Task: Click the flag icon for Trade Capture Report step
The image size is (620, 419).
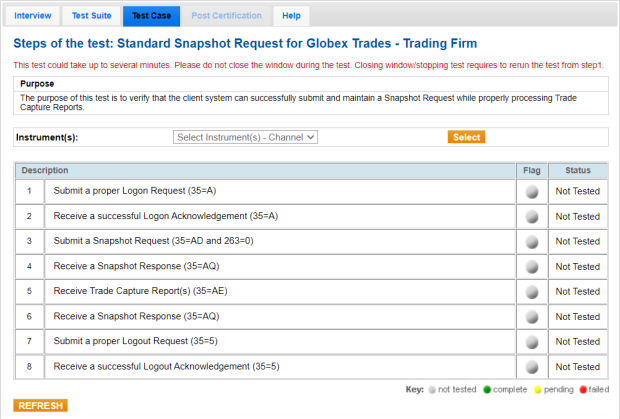Action: (x=532, y=291)
